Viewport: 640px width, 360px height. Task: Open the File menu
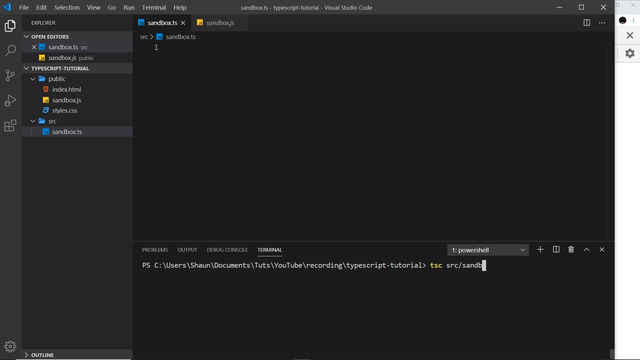24,7
